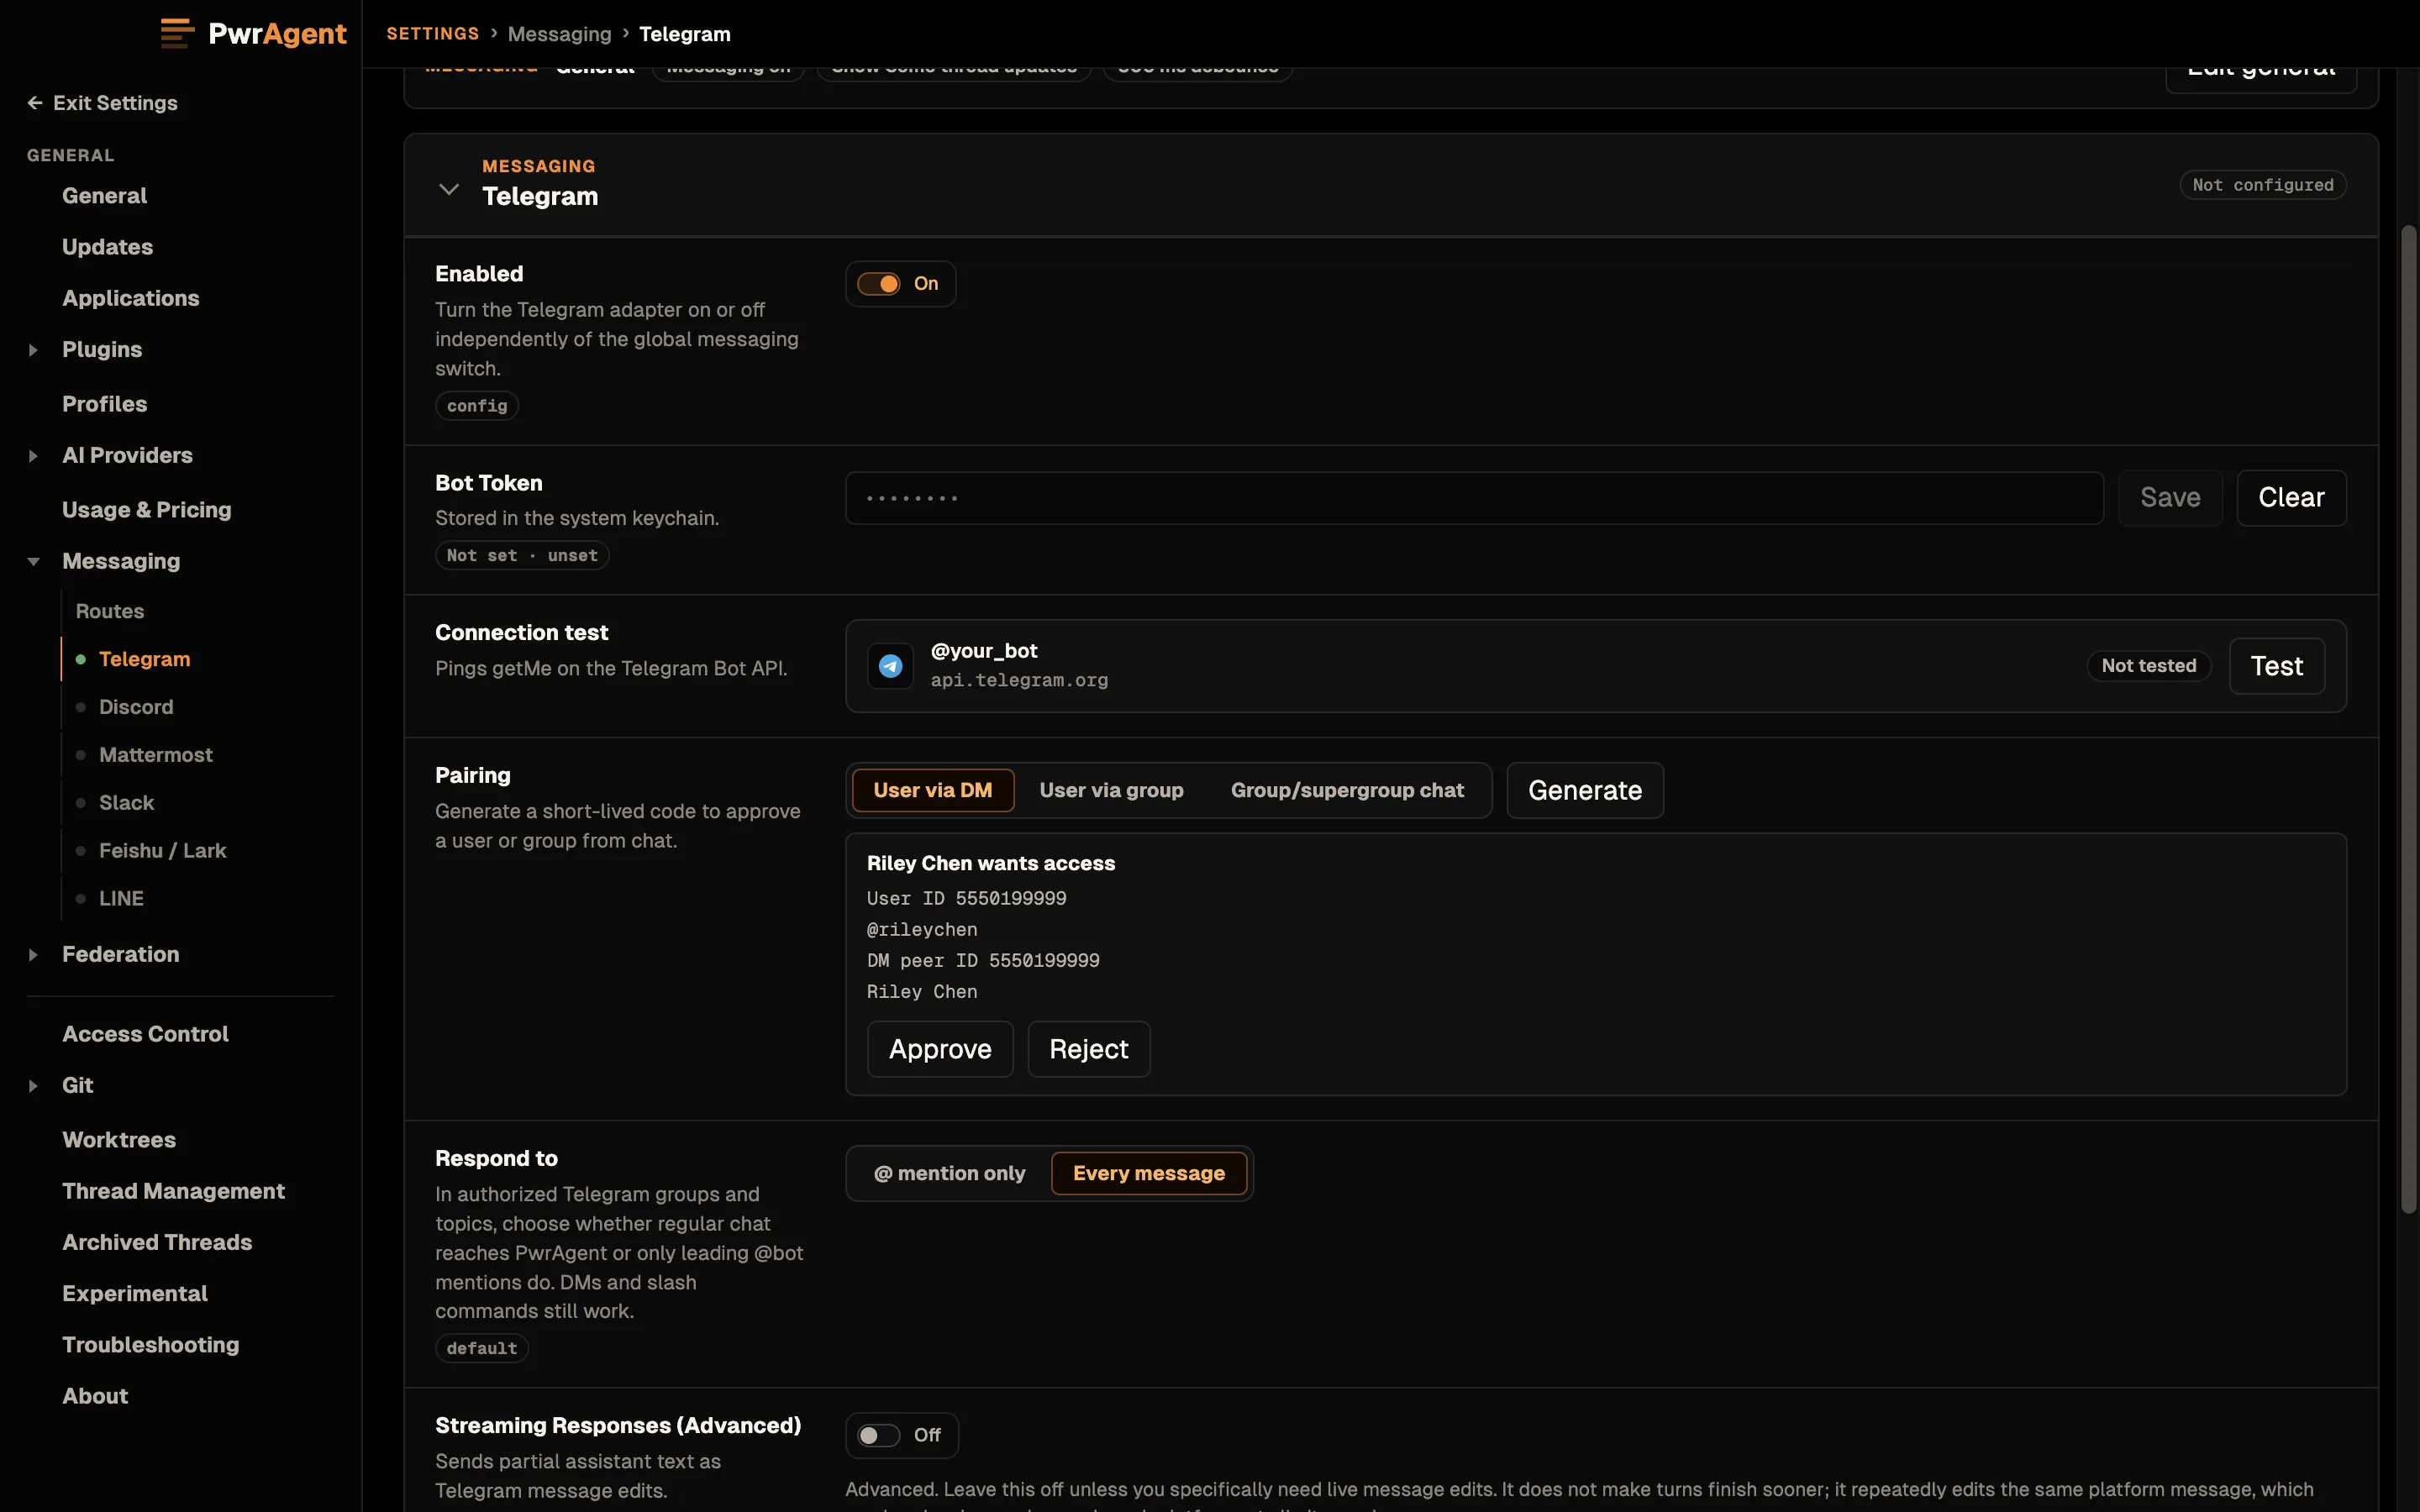Screen dimensions: 2420x1512
Task: Click the Telegram paper-plane icon in Connection test
Action: pos(890,666)
